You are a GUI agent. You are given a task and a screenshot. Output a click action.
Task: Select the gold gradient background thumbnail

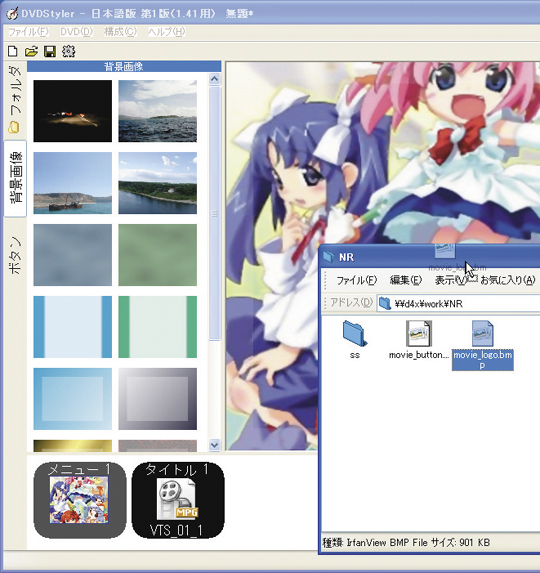pos(73,446)
